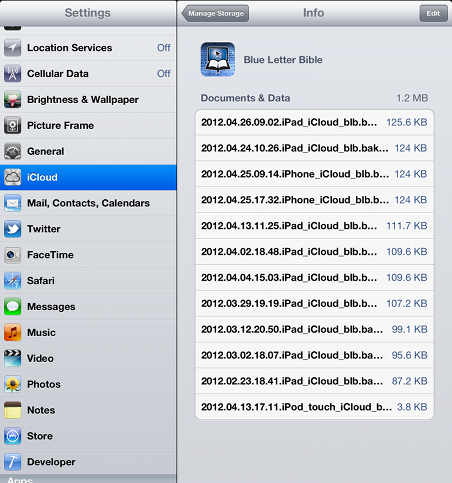Open Messages settings label
This screenshot has width=452, height=483.
[51, 307]
